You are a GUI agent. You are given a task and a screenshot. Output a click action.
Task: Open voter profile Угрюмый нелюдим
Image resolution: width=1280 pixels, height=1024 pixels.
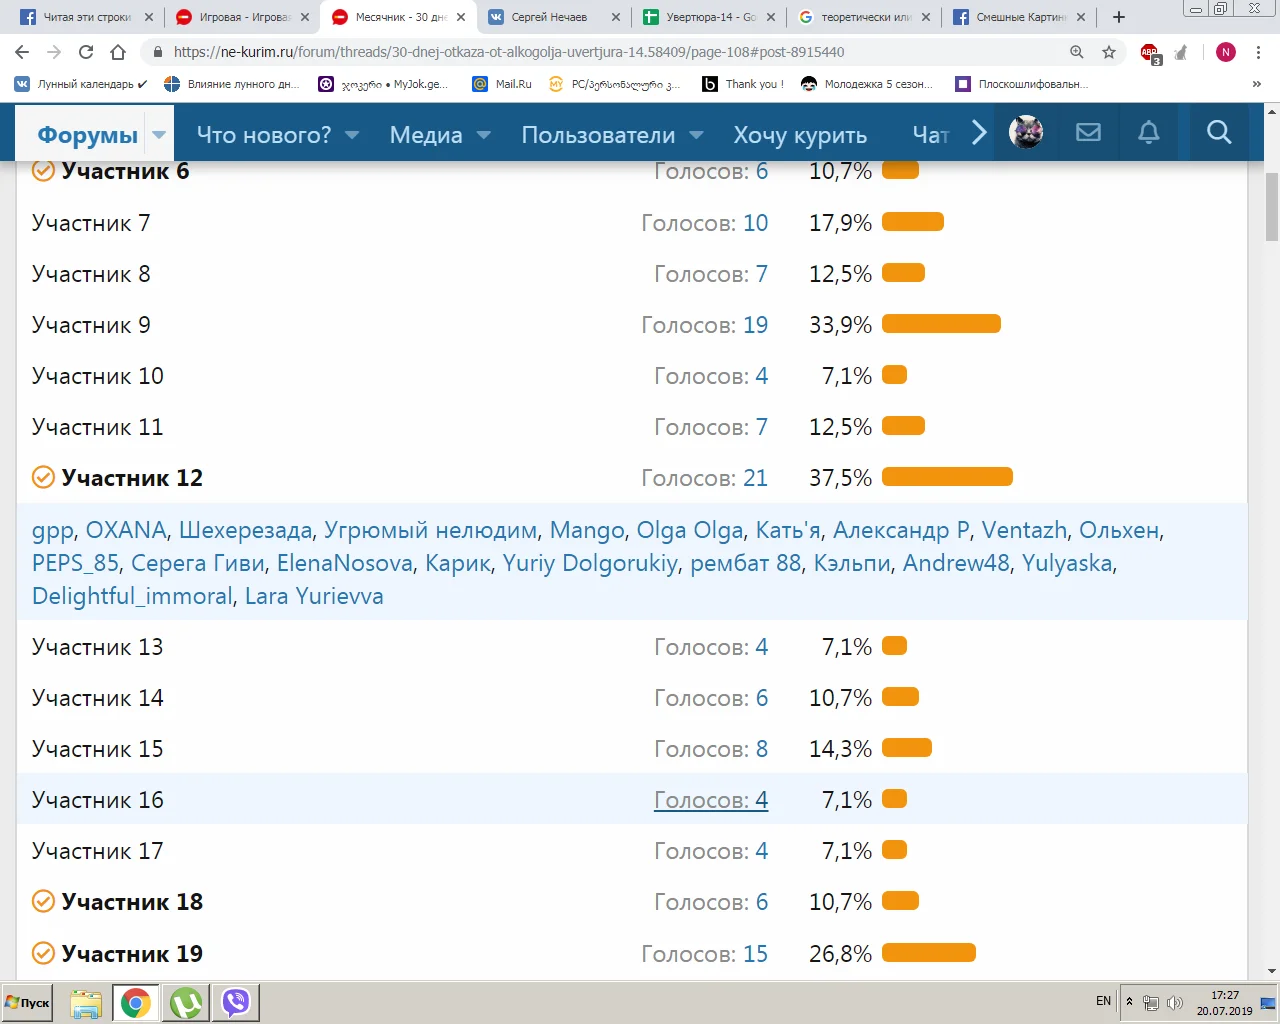[x=431, y=530]
